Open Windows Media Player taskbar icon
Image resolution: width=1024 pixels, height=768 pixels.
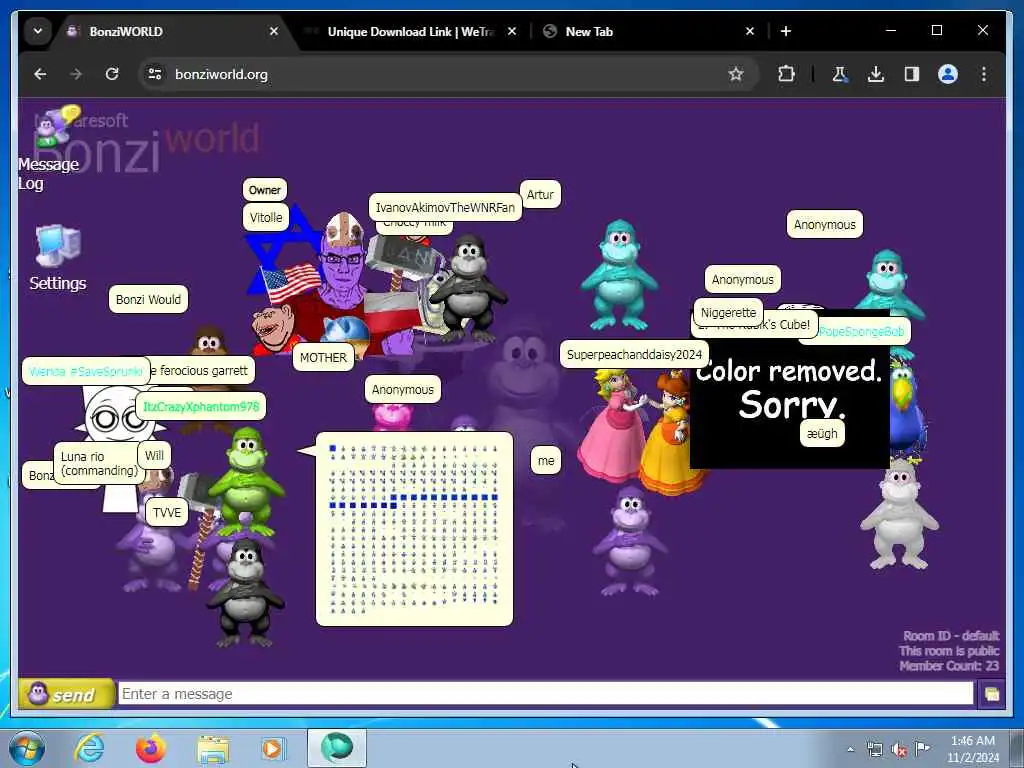coord(274,748)
